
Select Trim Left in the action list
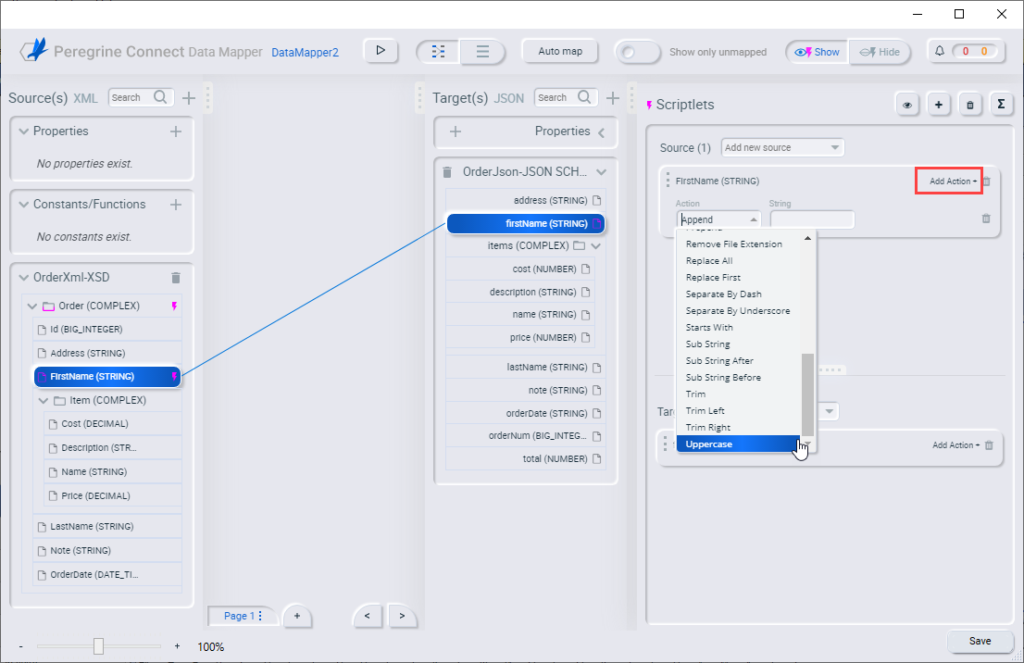(705, 411)
